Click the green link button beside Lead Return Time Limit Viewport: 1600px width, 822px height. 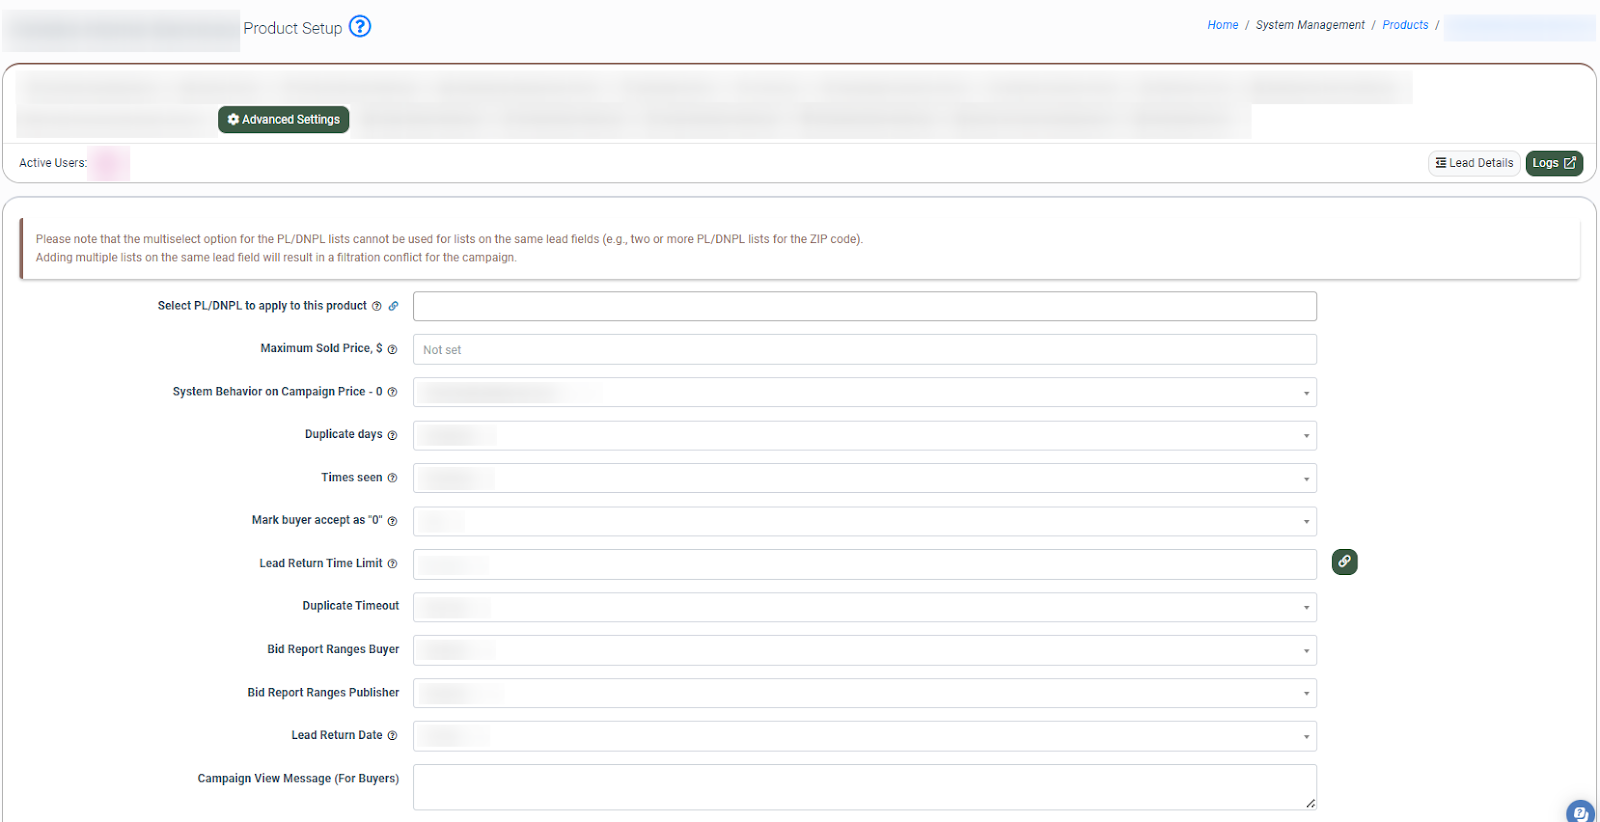[x=1344, y=562]
